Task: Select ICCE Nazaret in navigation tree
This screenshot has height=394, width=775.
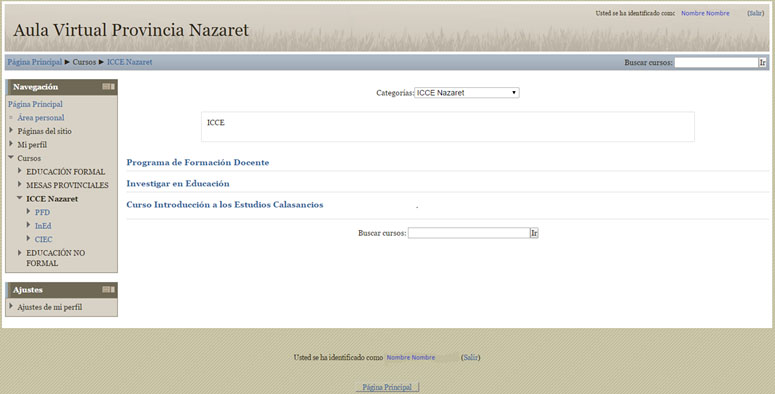Action: pos(52,199)
